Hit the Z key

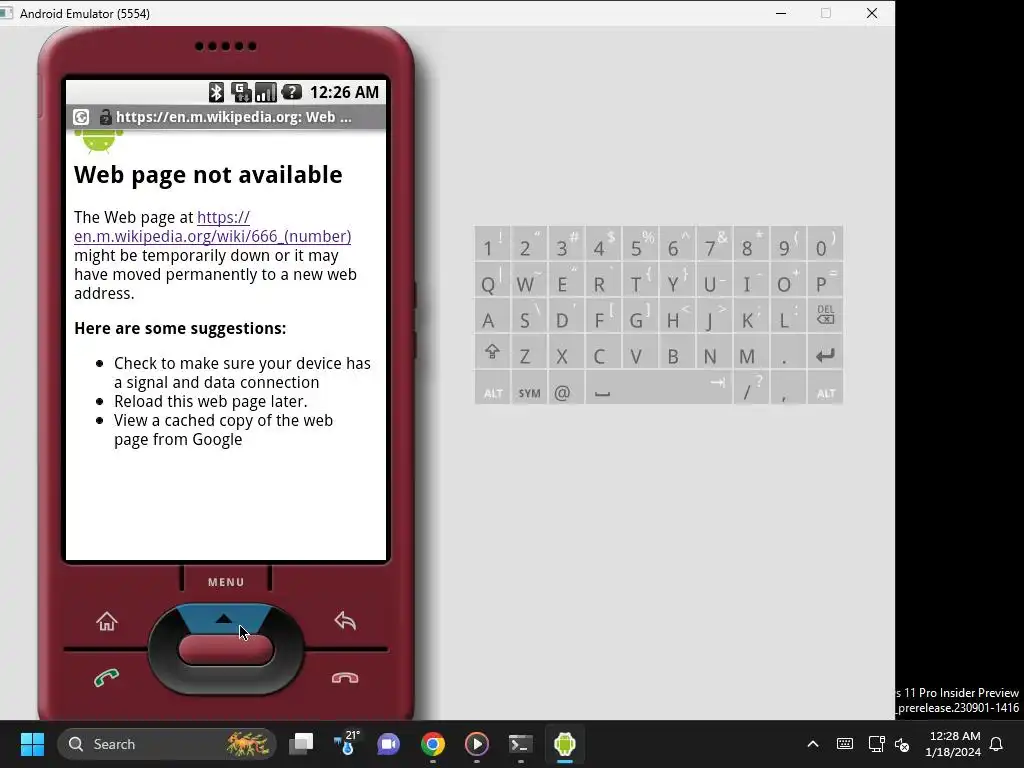pos(530,353)
